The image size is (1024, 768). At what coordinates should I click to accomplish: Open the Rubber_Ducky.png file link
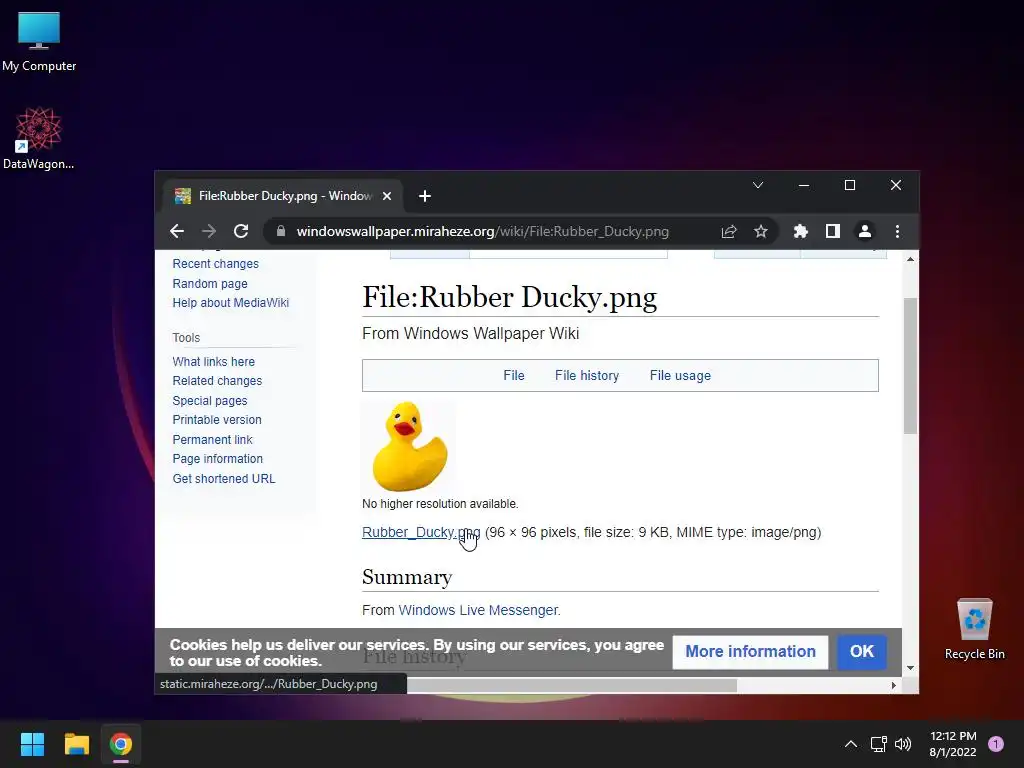point(421,532)
